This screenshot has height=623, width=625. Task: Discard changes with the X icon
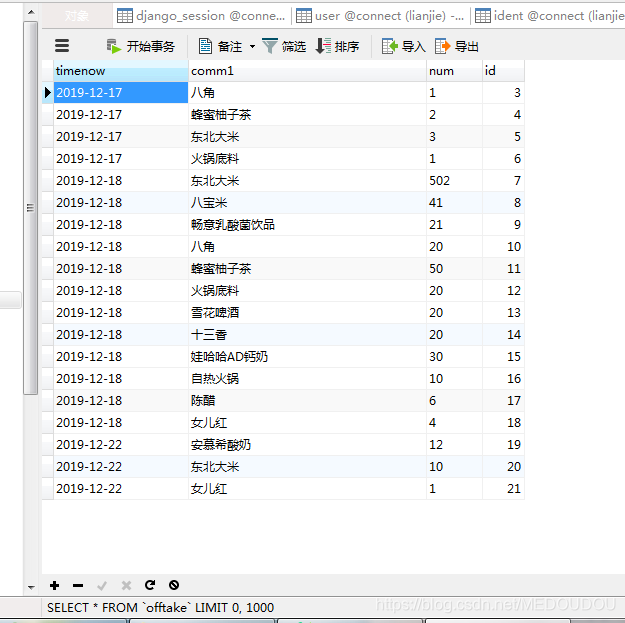pyautogui.click(x=126, y=585)
